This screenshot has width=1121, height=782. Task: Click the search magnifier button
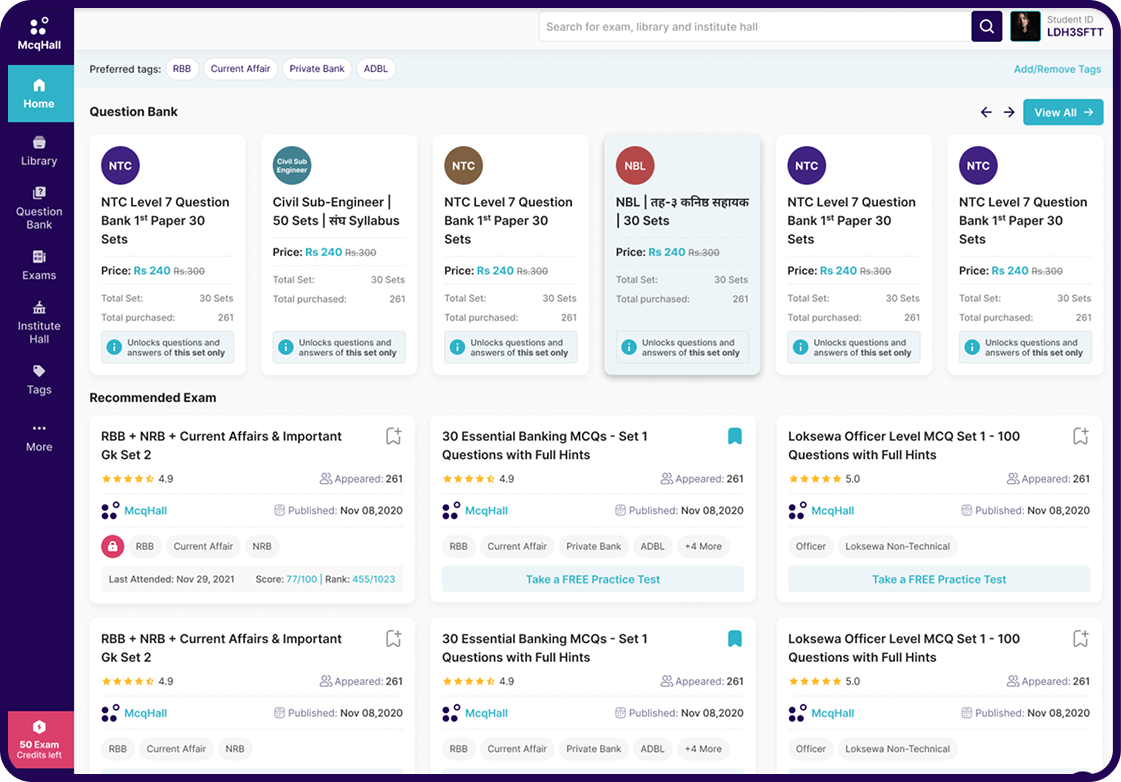click(x=986, y=27)
